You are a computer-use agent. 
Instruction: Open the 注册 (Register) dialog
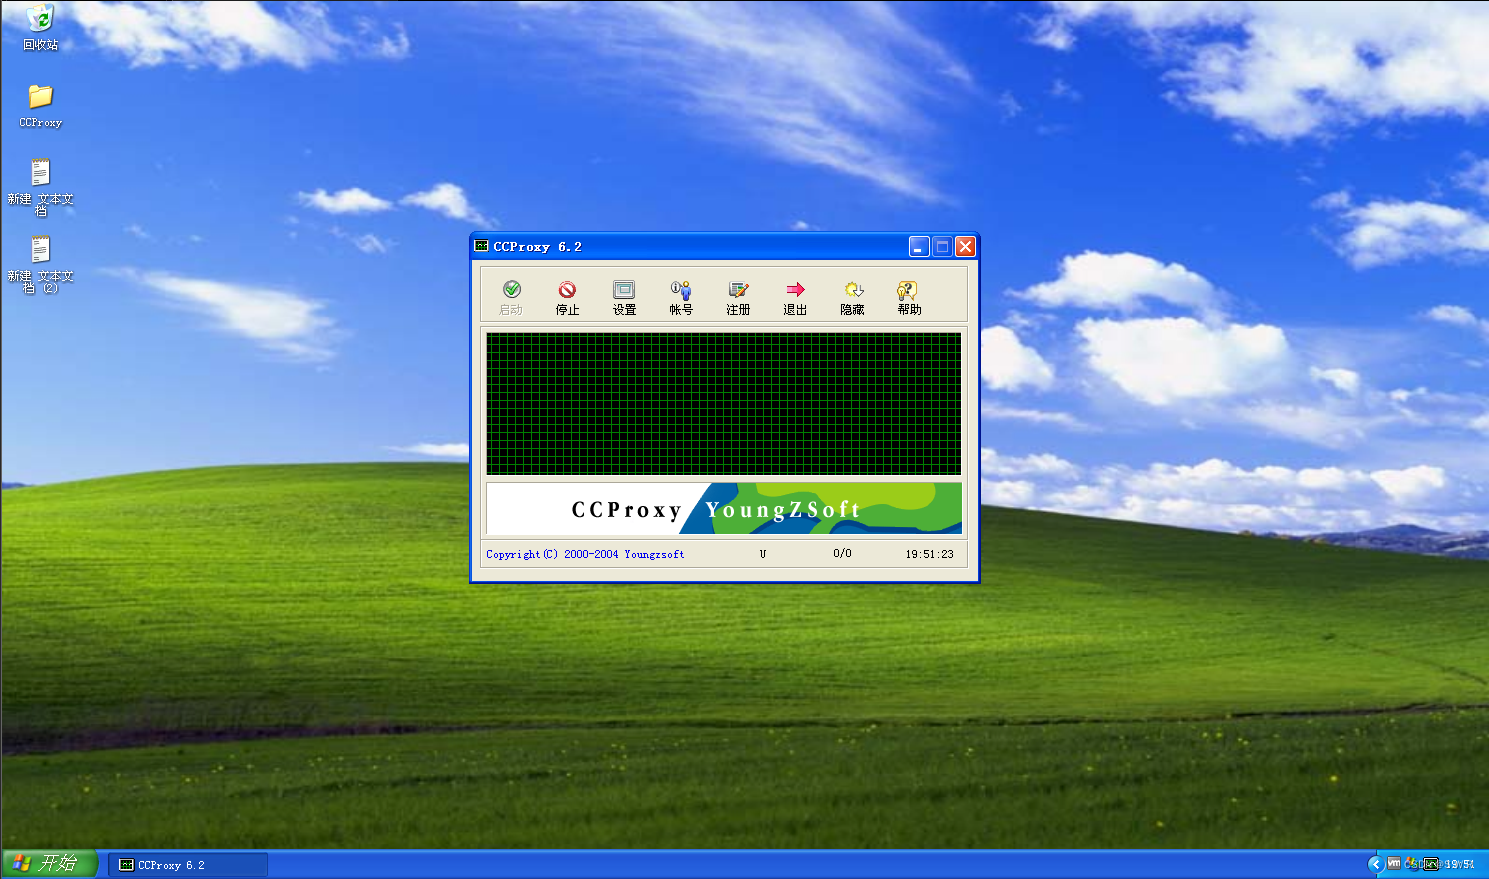738,298
